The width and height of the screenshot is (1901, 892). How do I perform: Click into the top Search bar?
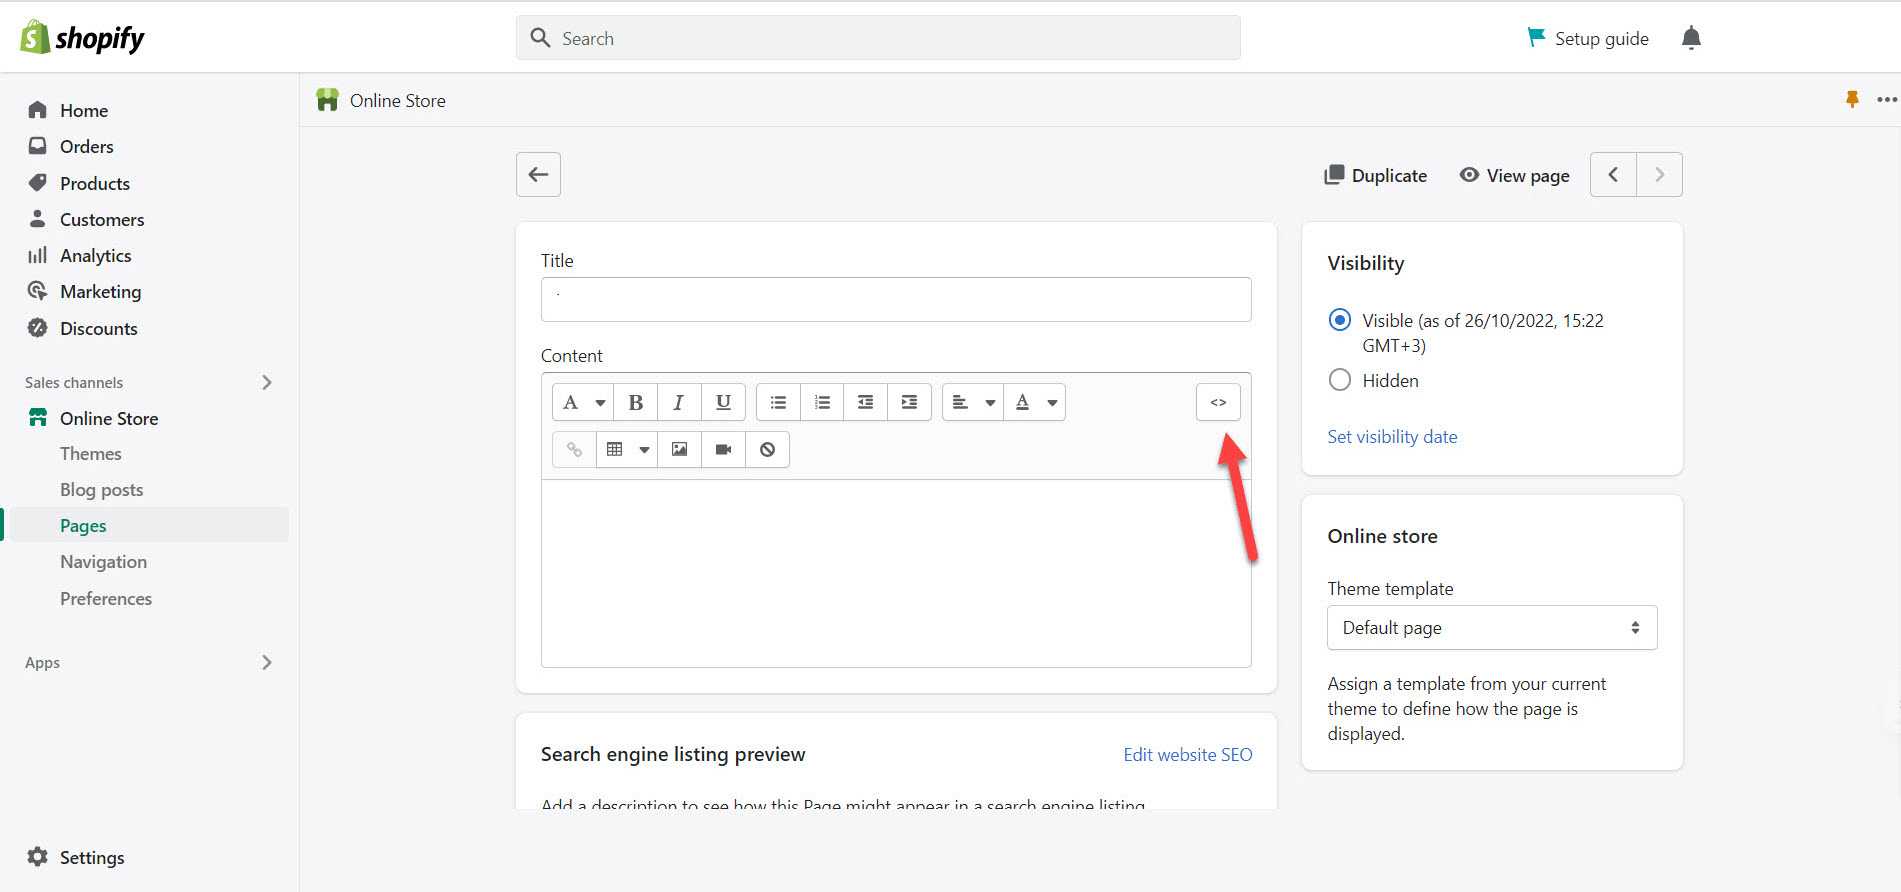pos(878,38)
